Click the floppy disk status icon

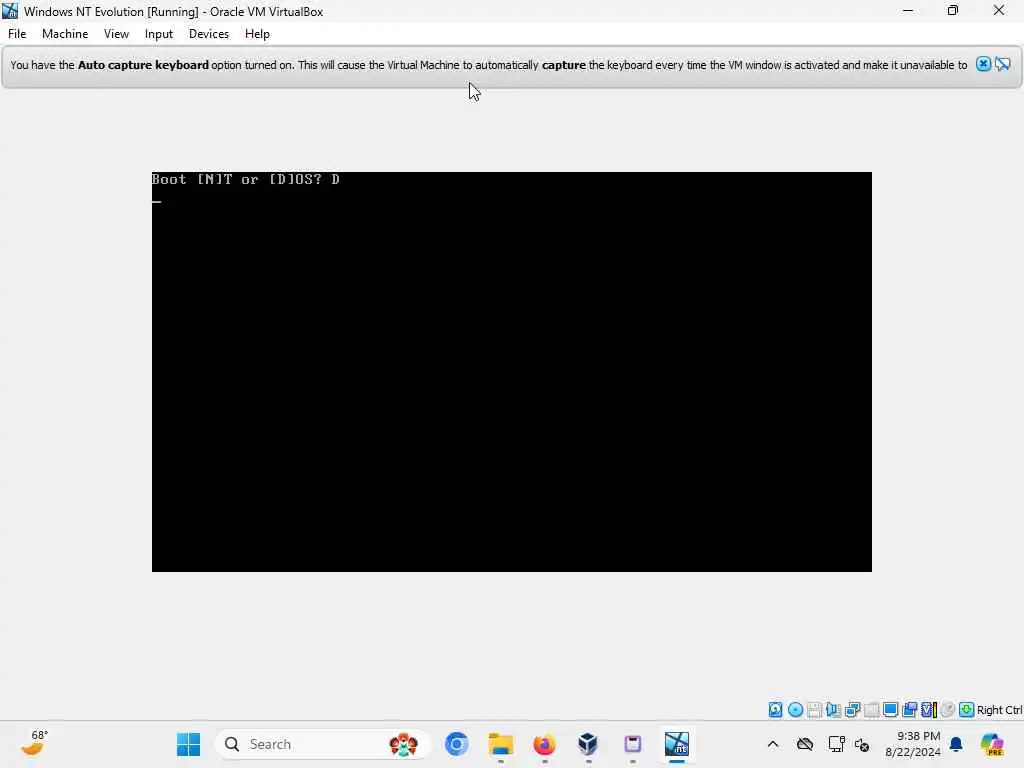click(814, 710)
